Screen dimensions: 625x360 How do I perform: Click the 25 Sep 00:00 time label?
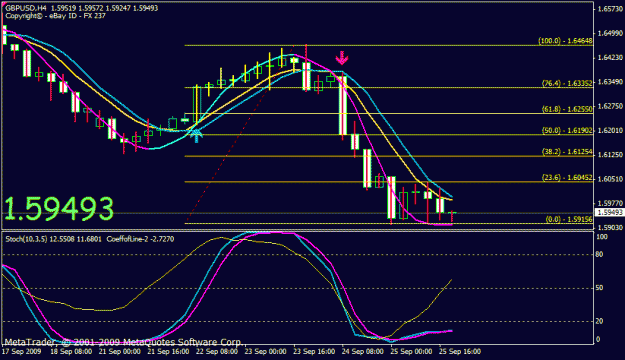pyautogui.click(x=411, y=351)
